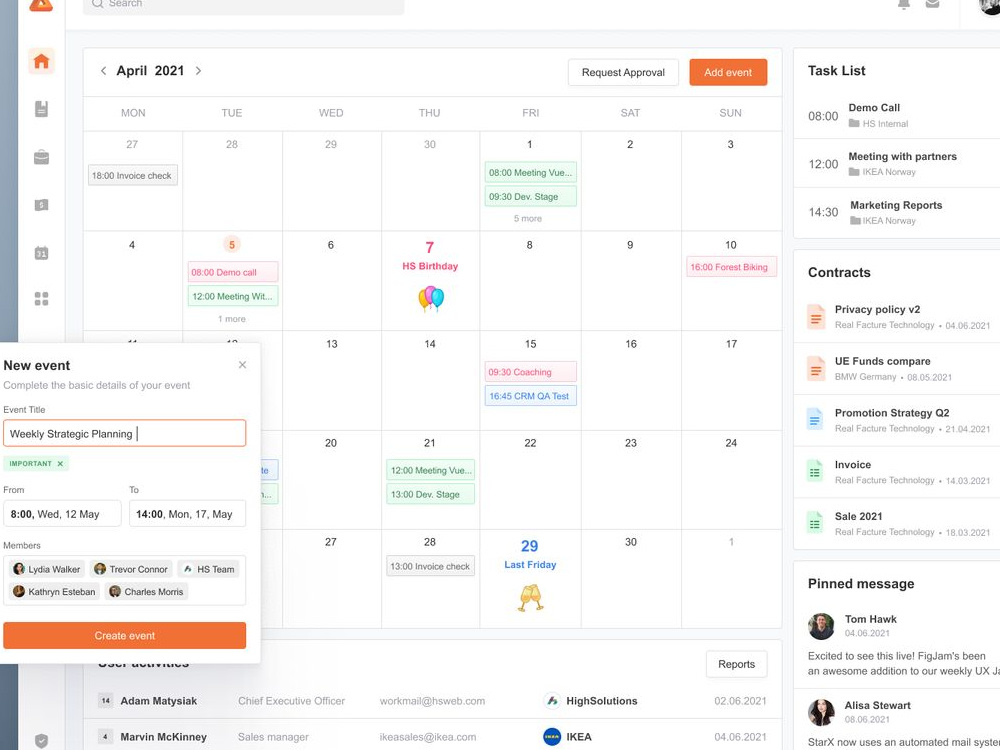Screen dimensions: 1000x750
Task: Open Privacy policy v2 document icon
Action: point(816,317)
